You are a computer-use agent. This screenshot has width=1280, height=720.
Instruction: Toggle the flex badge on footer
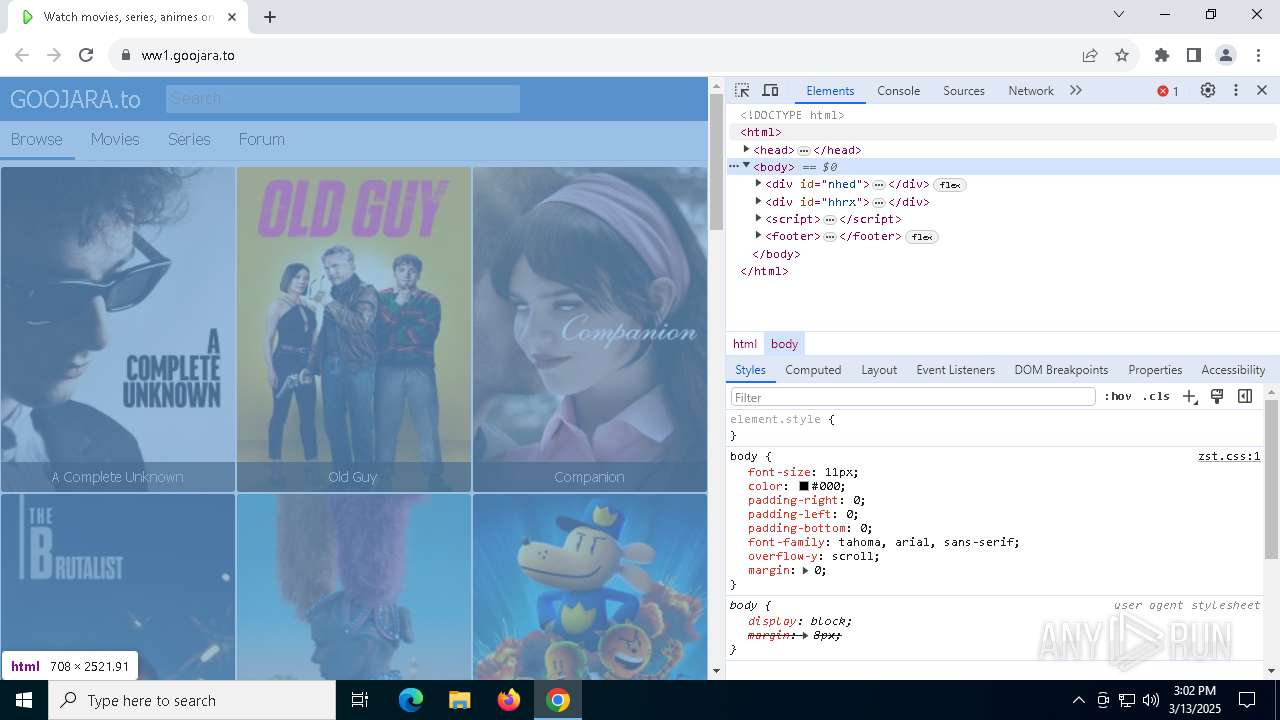(x=922, y=237)
